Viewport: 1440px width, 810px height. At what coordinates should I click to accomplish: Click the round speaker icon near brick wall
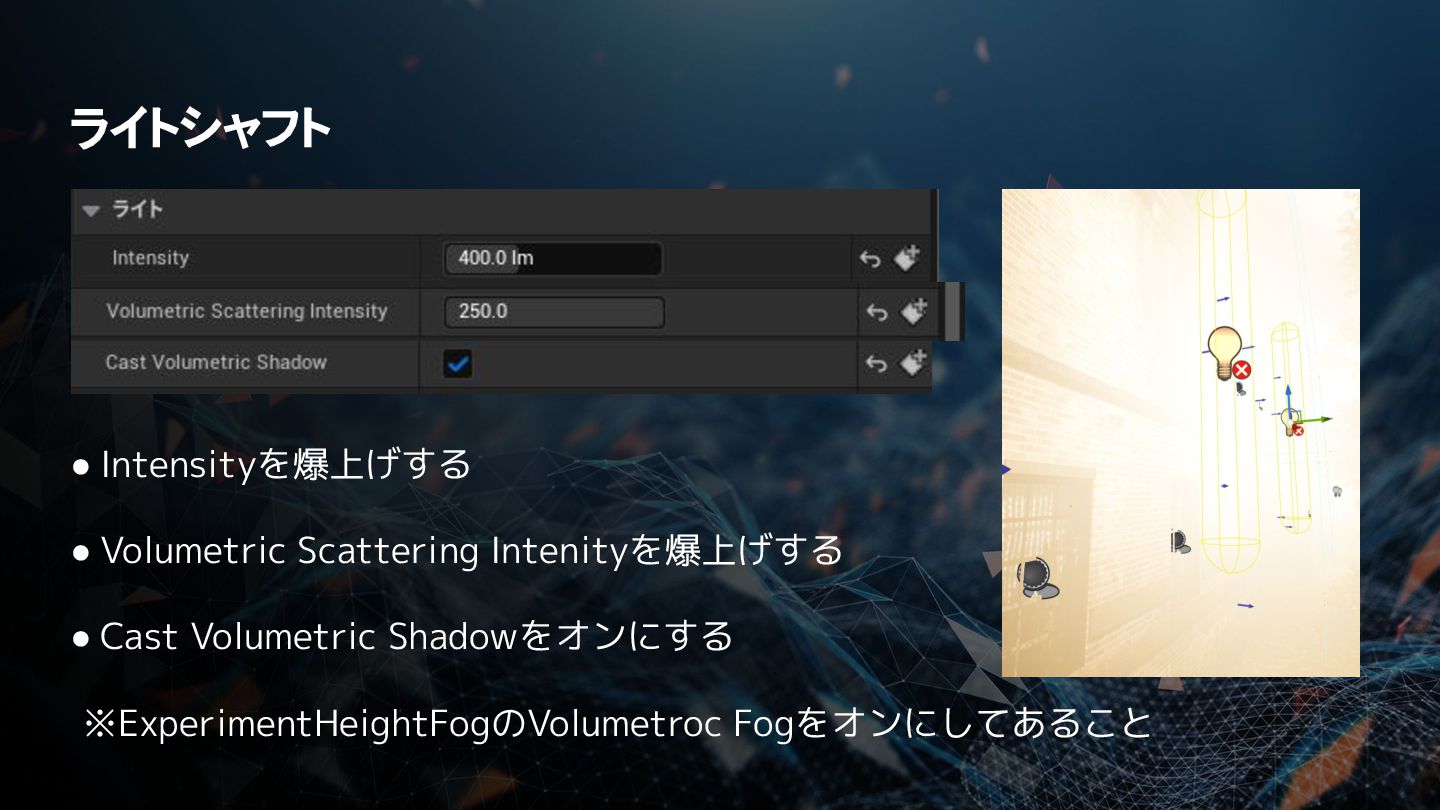1034,575
